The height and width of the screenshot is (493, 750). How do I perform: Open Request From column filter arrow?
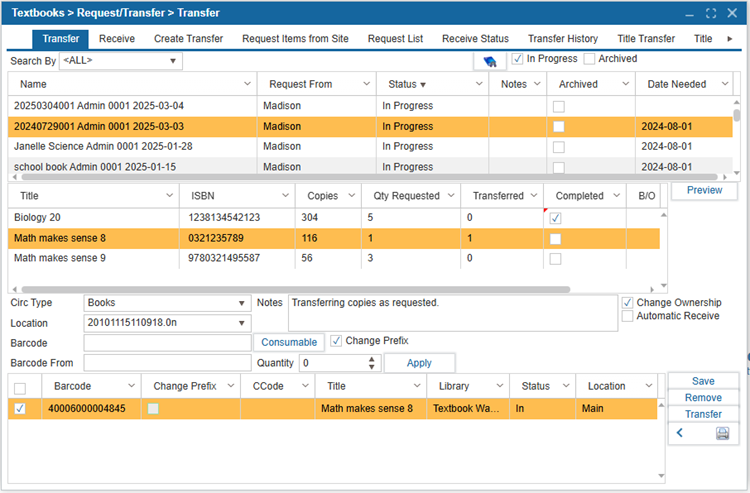click(x=366, y=84)
